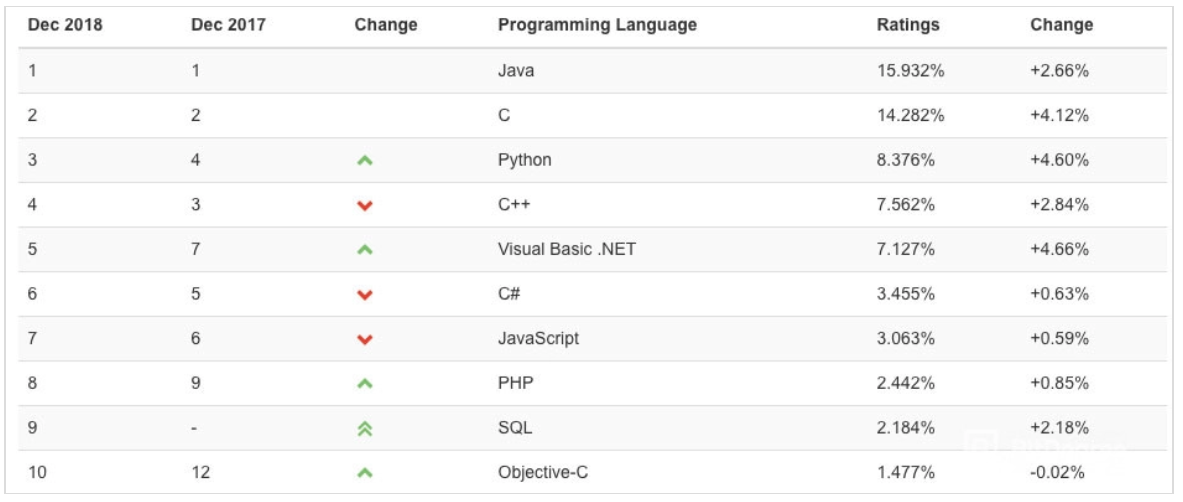1183x502 pixels.
Task: Click the +4.66% change value
Action: click(x=1059, y=249)
